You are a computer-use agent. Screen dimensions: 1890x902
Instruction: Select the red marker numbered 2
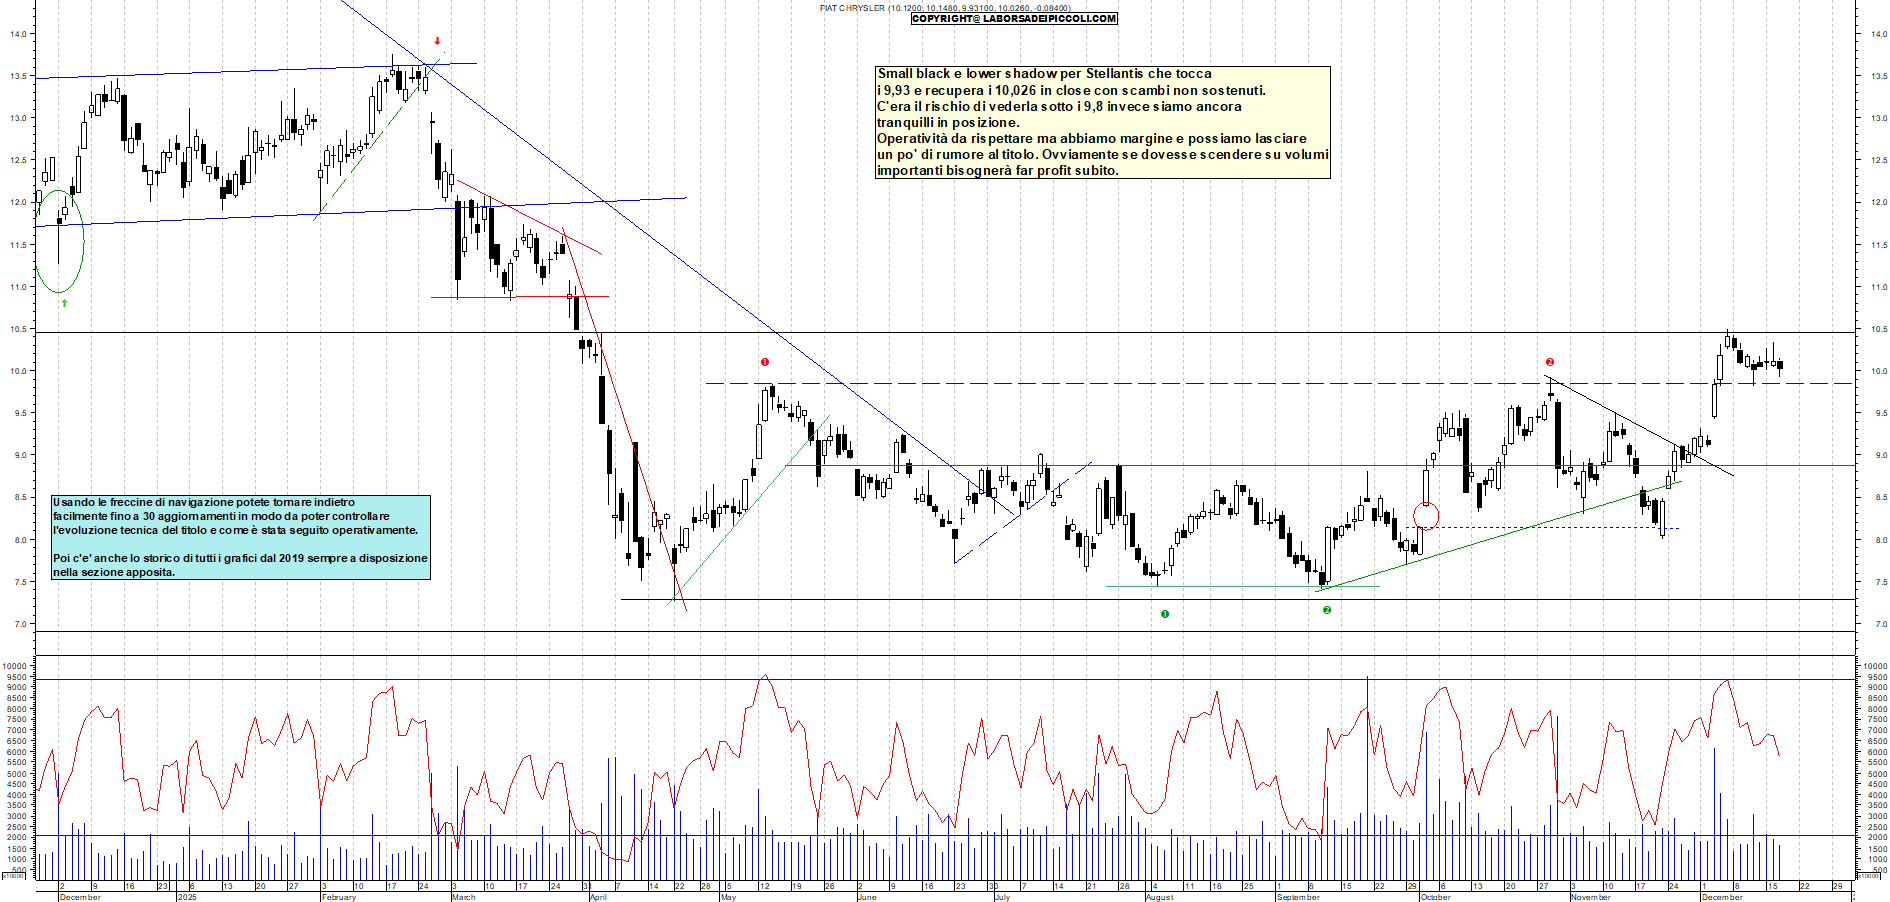coord(1550,362)
